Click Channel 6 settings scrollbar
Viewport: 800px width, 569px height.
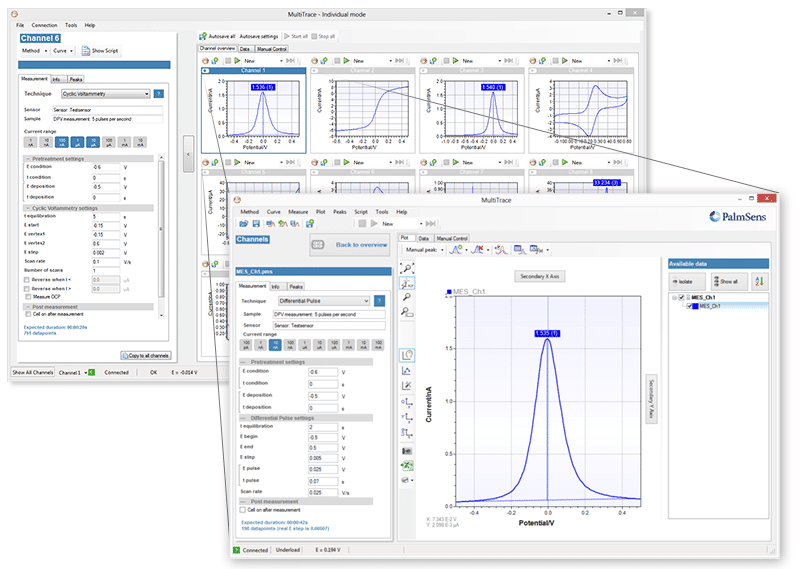161,229
